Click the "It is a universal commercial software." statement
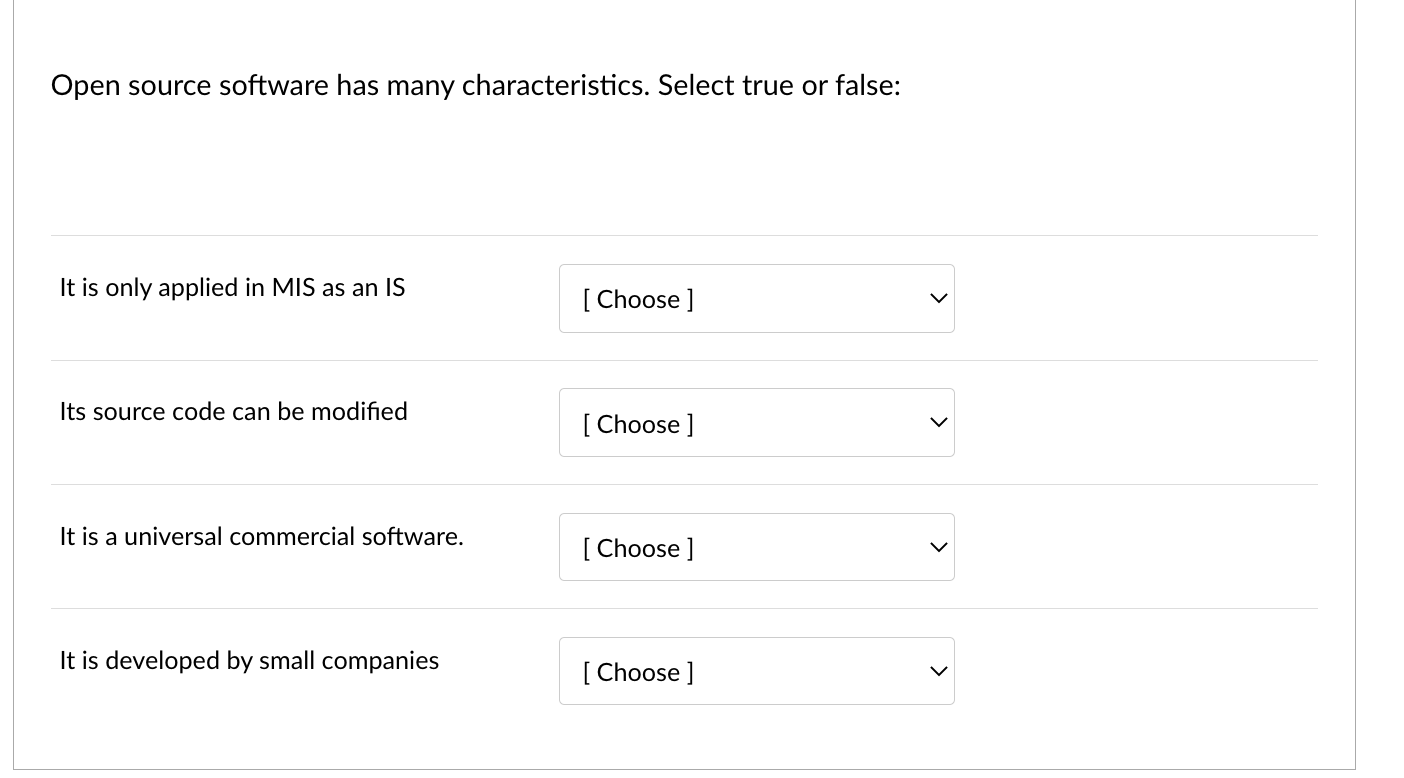Screen dimensions: 1404x778 (261, 537)
